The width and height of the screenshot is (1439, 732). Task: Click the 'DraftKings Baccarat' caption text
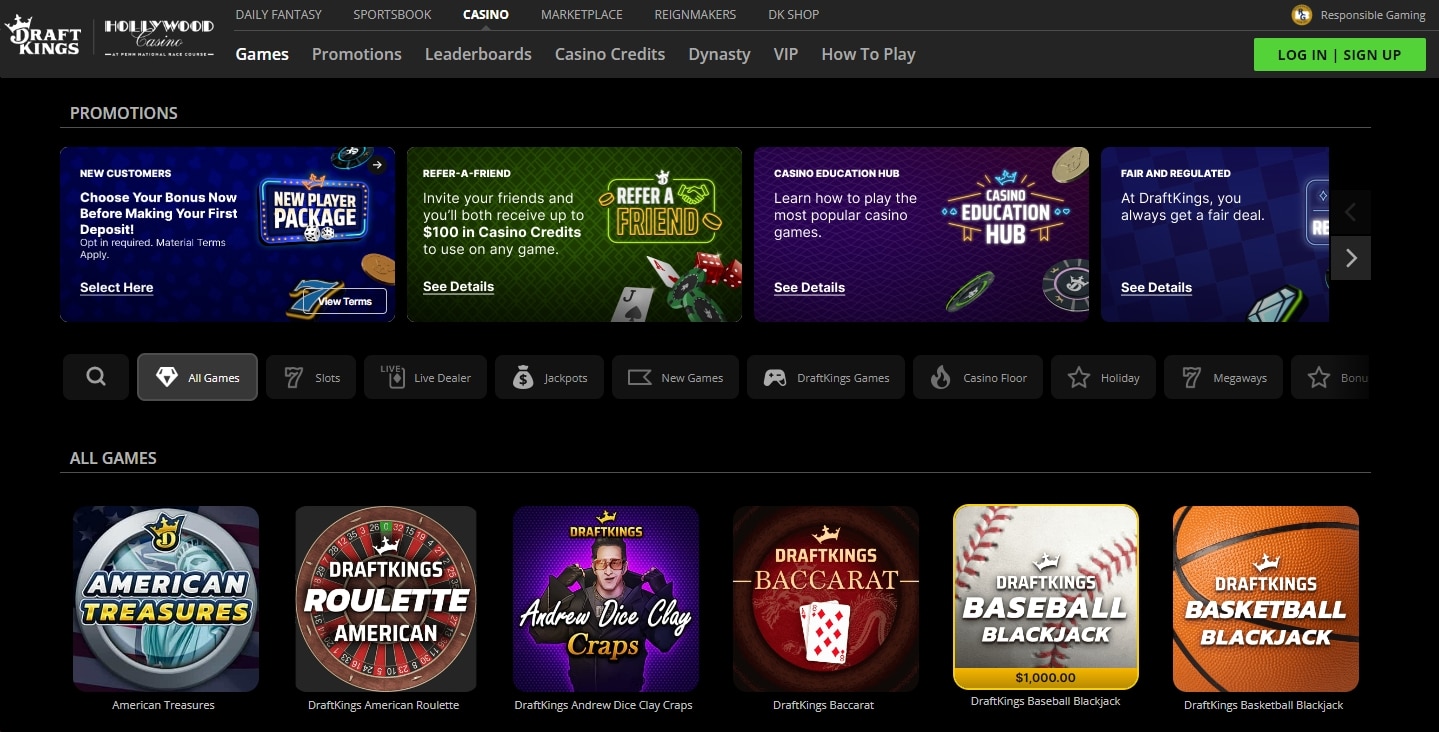(823, 705)
